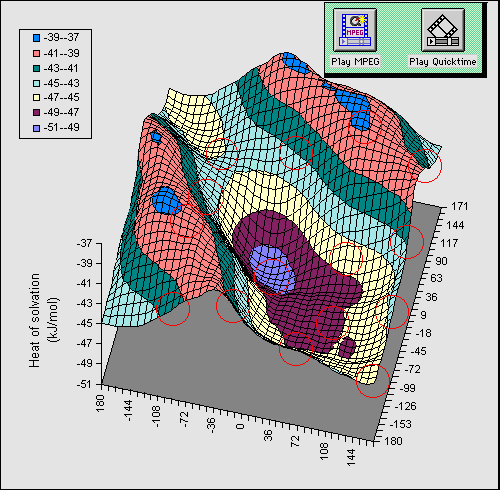500x490 pixels.
Task: Click the Play MPEG movie icon
Action: point(355,30)
